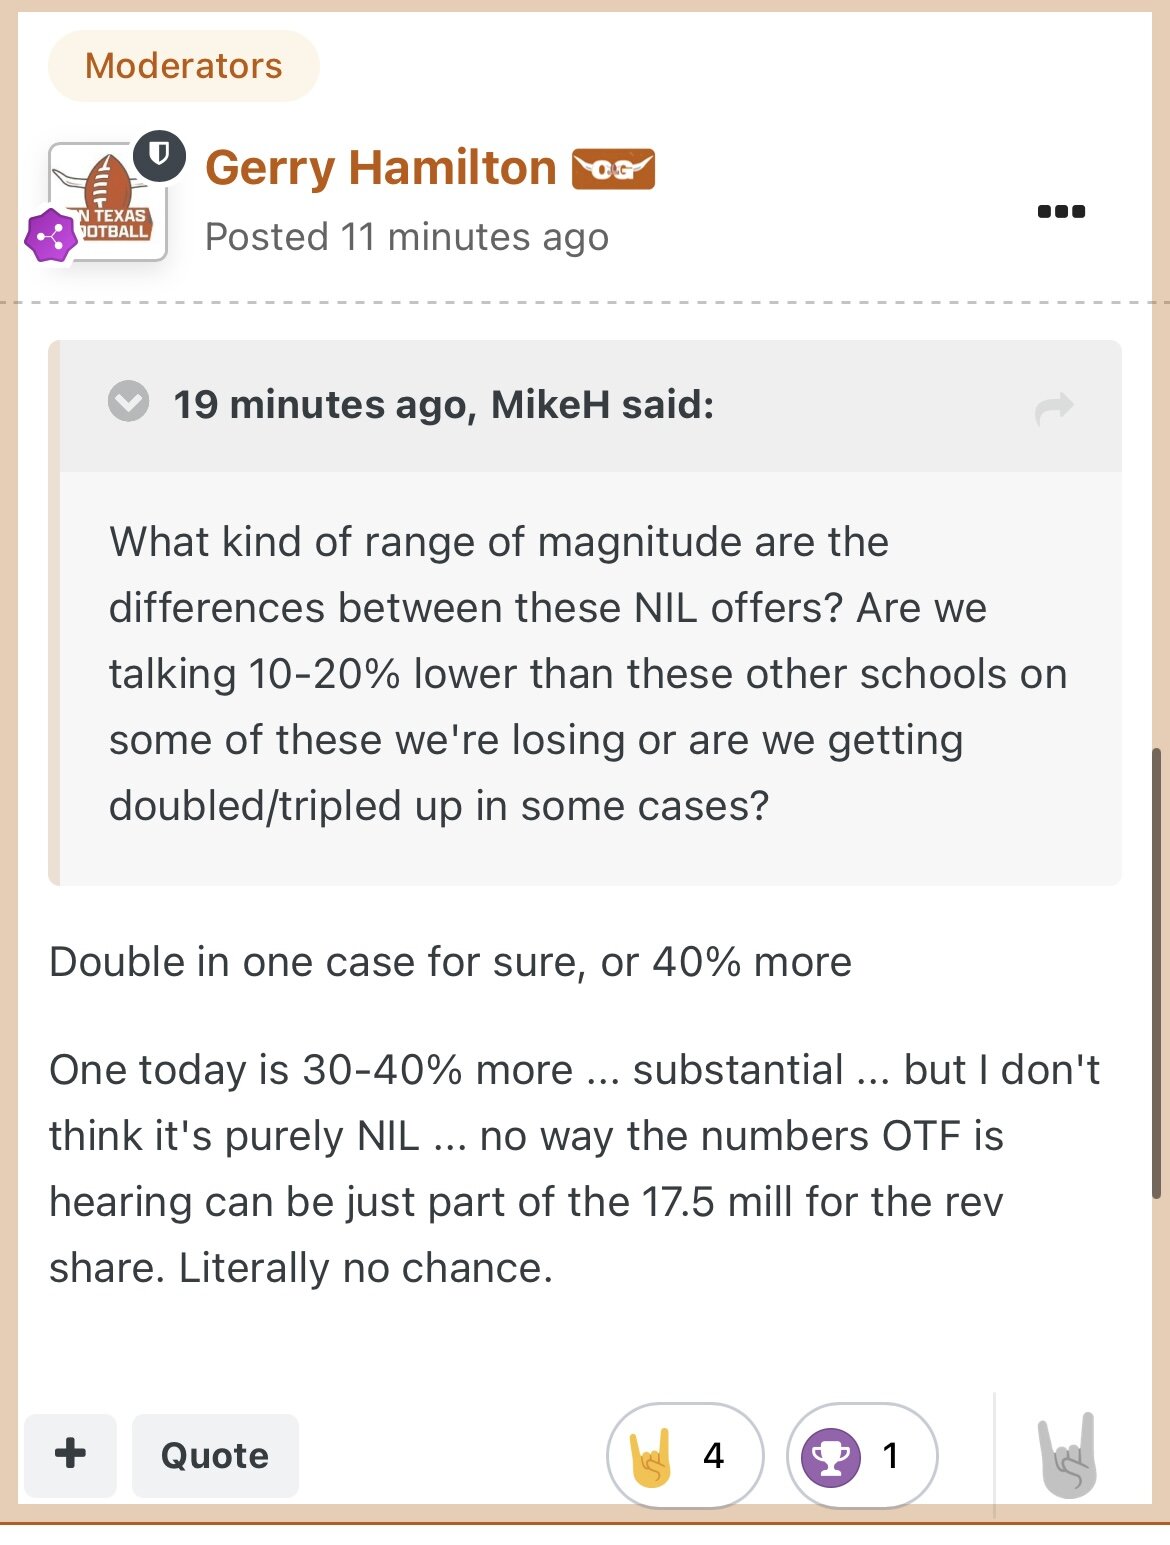Click the purple trophy reaction icon

[831, 1457]
